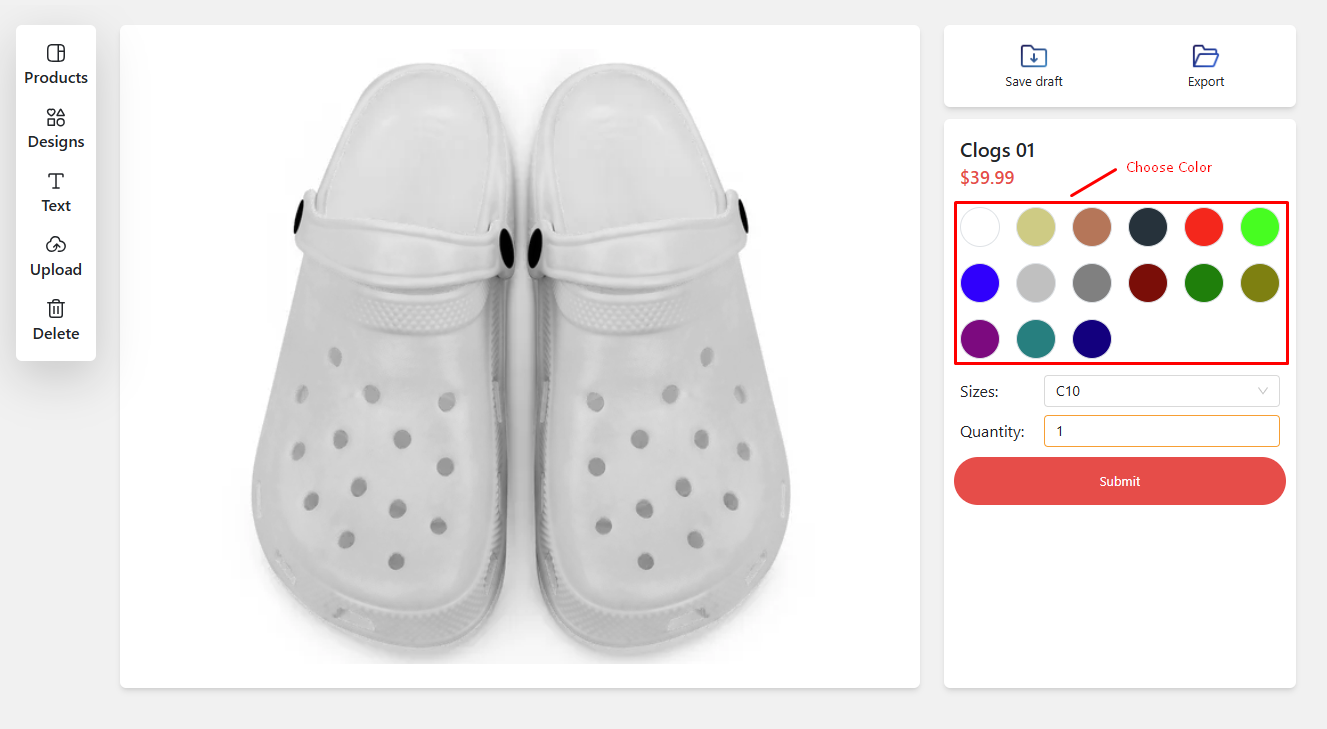Select the teal color swatch
The height and width of the screenshot is (729, 1327).
[1036, 339]
